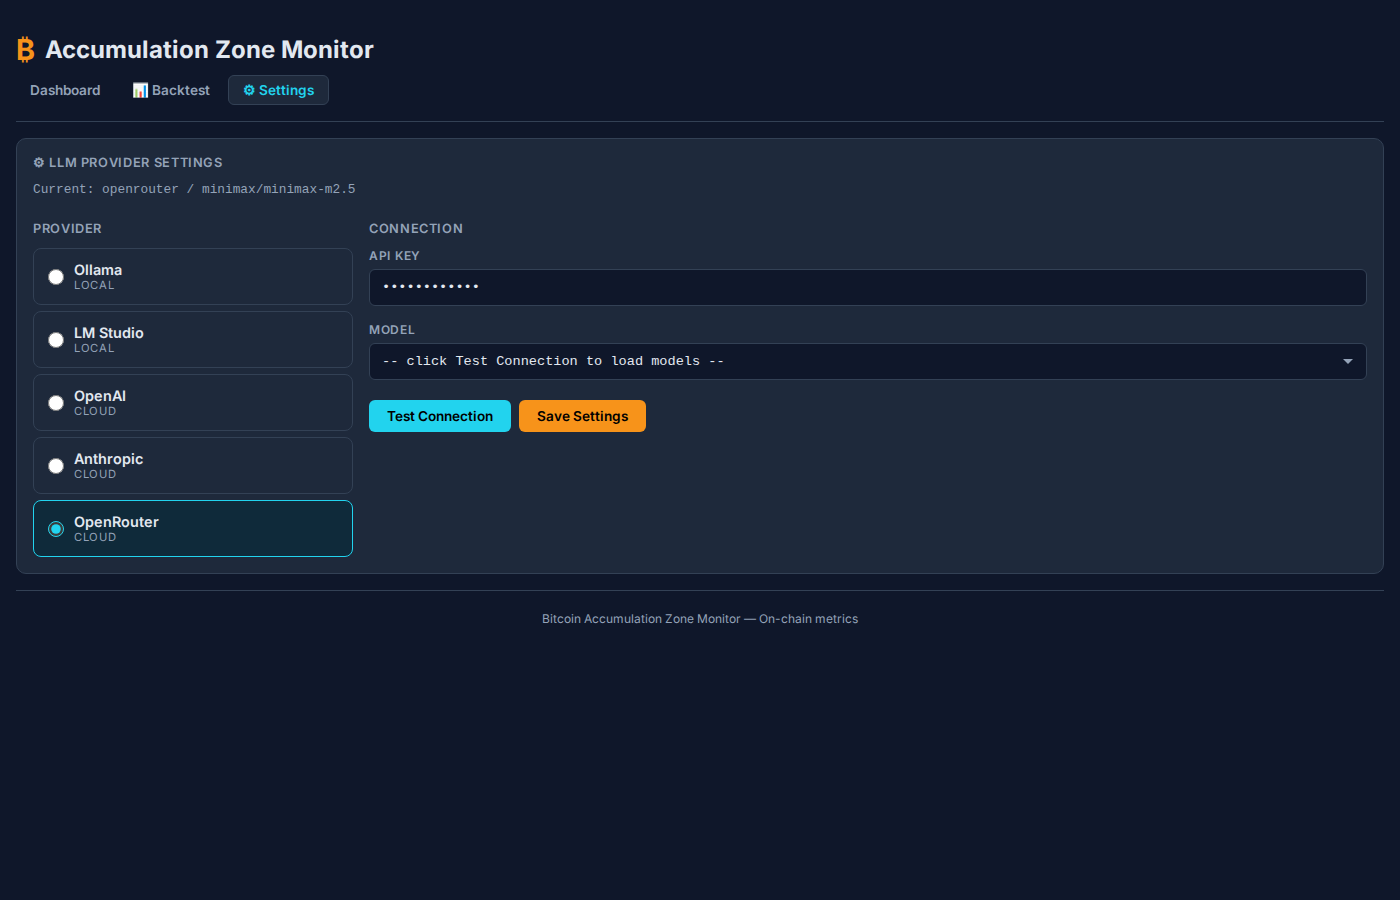Screen dimensions: 1400x900
Task: Click the Bitcoin Accumulation Zone Monitor footer text
Action: tap(700, 619)
